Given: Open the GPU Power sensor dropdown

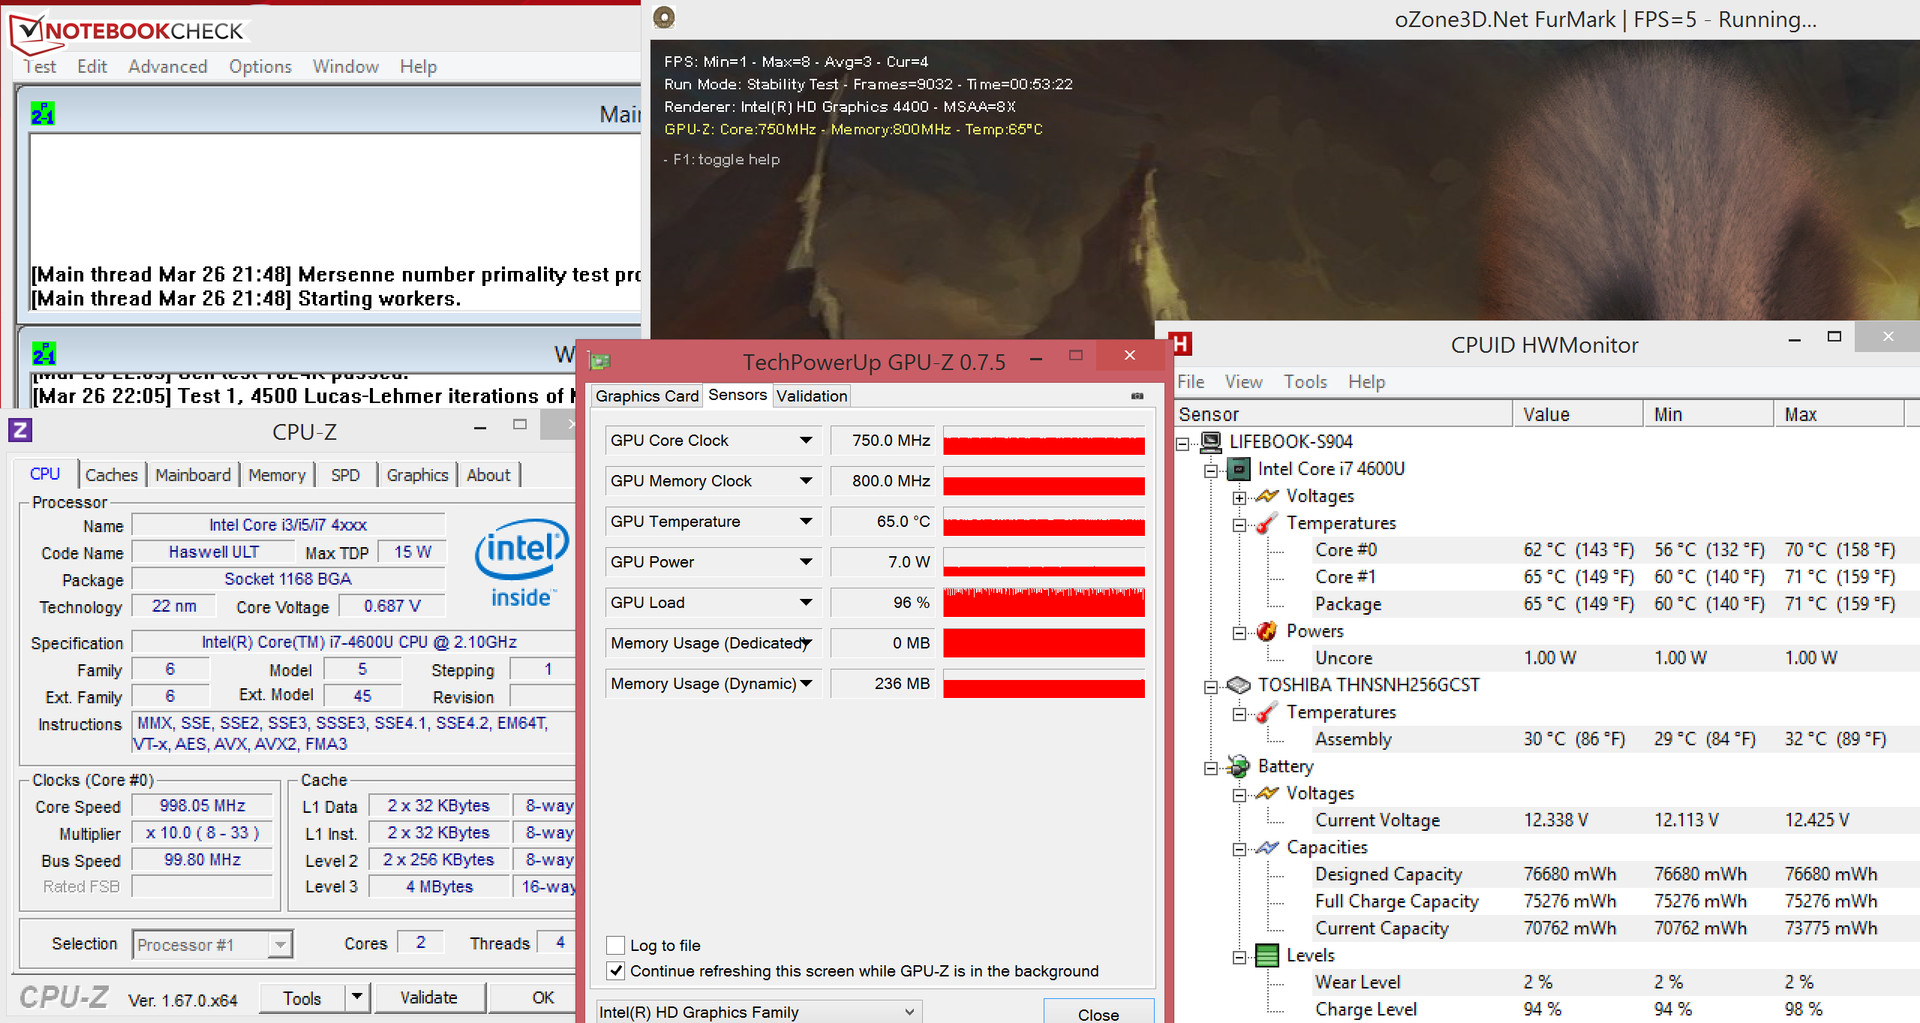Looking at the screenshot, I should click(x=806, y=562).
